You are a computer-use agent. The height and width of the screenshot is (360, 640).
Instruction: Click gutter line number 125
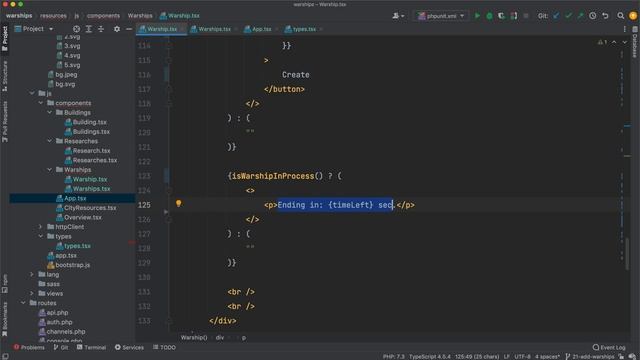pyautogui.click(x=144, y=205)
